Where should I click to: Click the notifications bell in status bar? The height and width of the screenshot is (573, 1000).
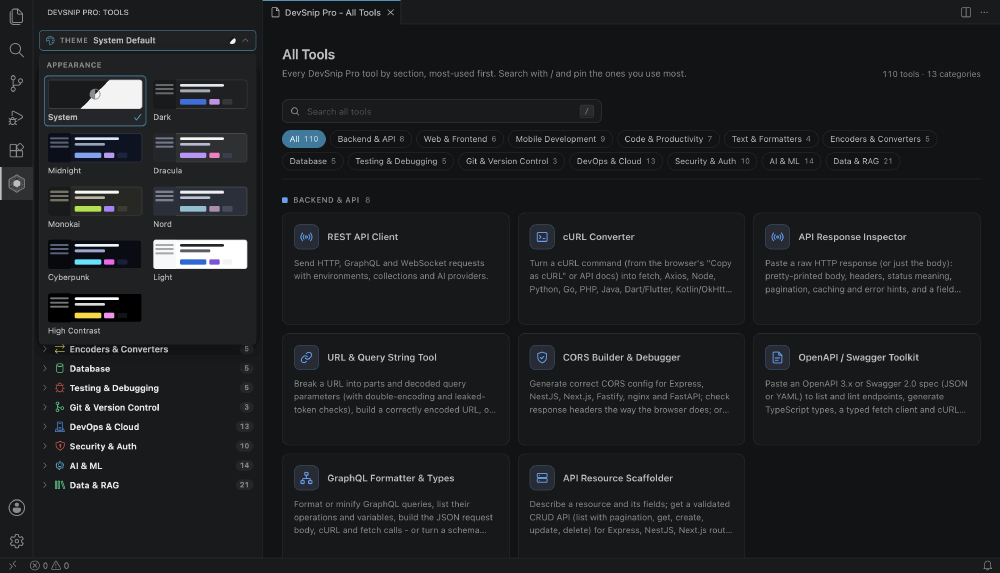tap(987, 565)
